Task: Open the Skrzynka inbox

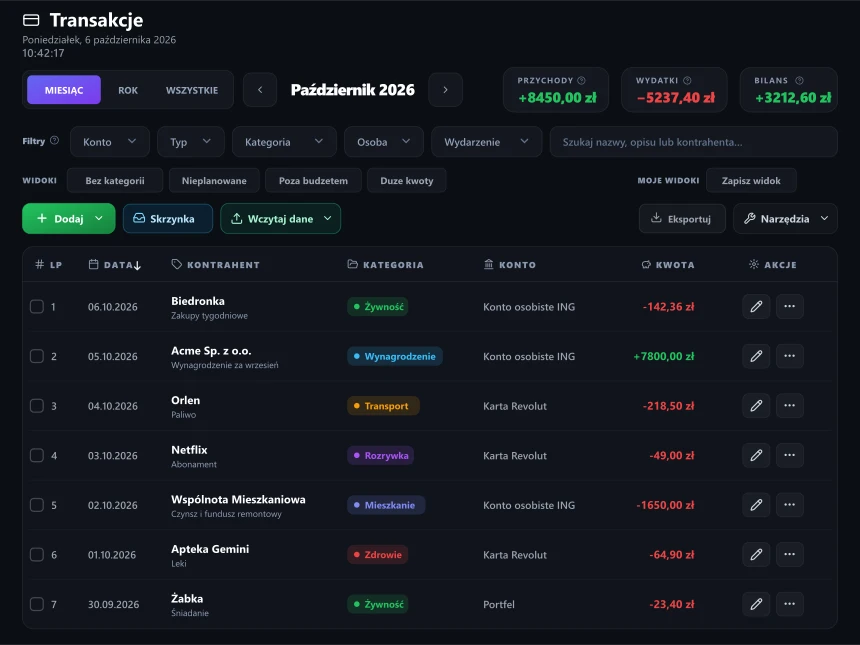Action: (x=168, y=219)
